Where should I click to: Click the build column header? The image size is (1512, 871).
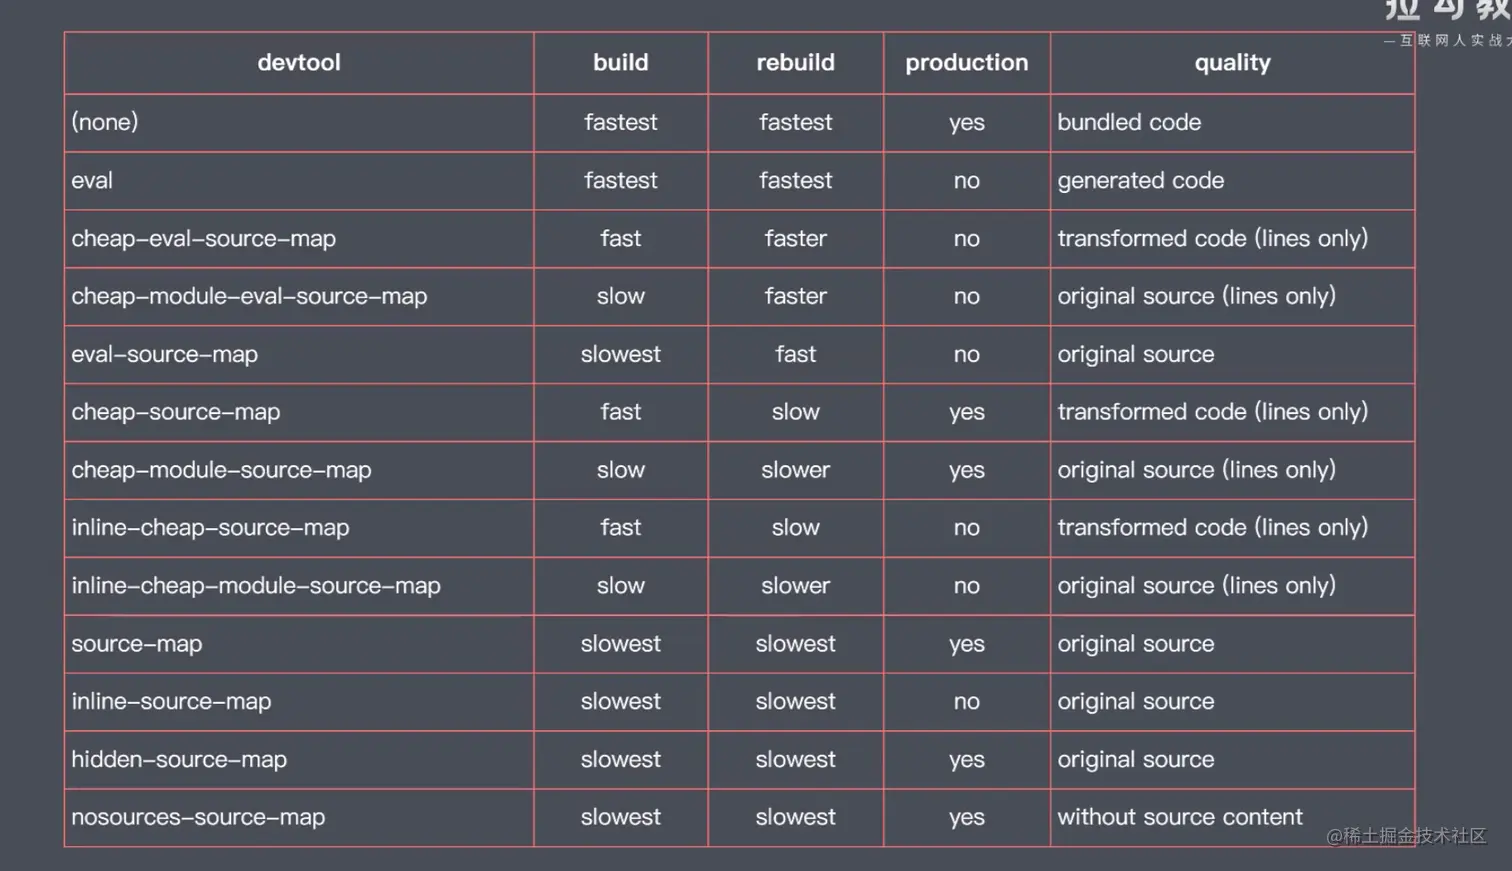pyautogui.click(x=620, y=63)
